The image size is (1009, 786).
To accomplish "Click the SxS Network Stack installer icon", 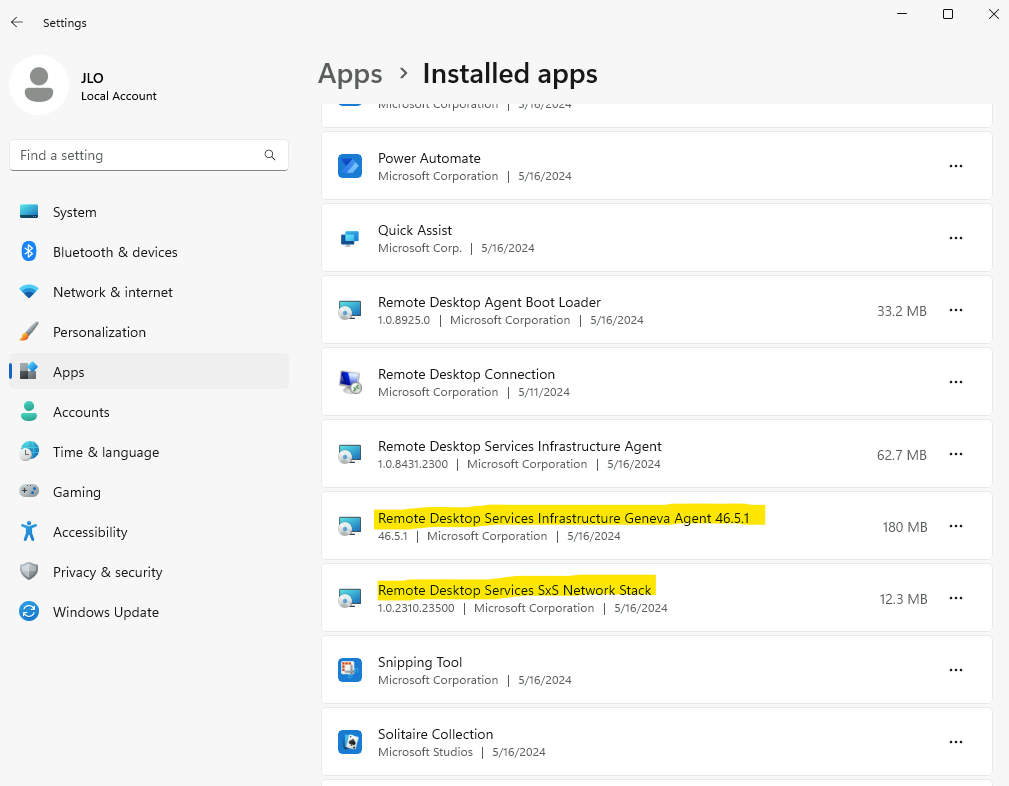I will coord(350,599).
